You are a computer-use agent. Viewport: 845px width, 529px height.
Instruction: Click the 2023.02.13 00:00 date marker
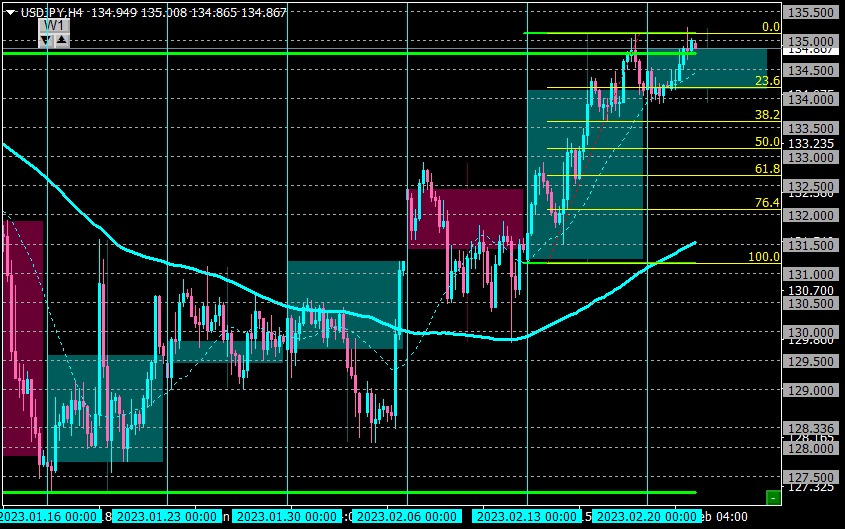click(x=527, y=517)
